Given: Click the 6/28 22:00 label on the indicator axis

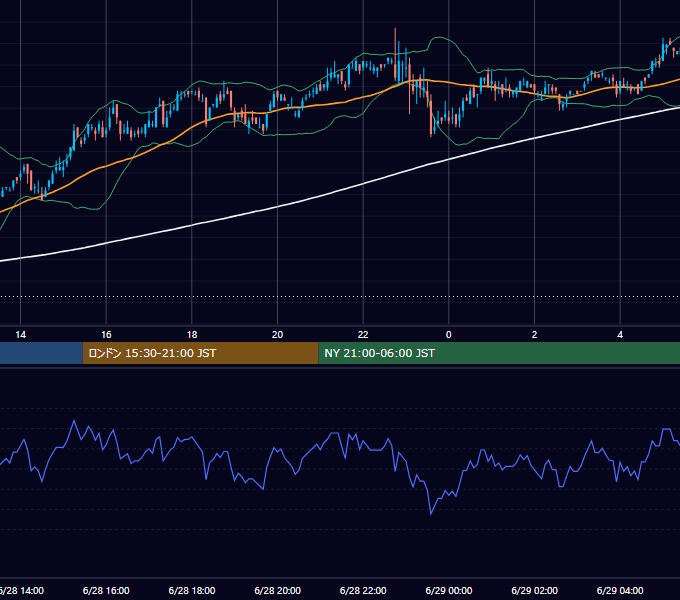Looking at the screenshot, I should pos(363,590).
